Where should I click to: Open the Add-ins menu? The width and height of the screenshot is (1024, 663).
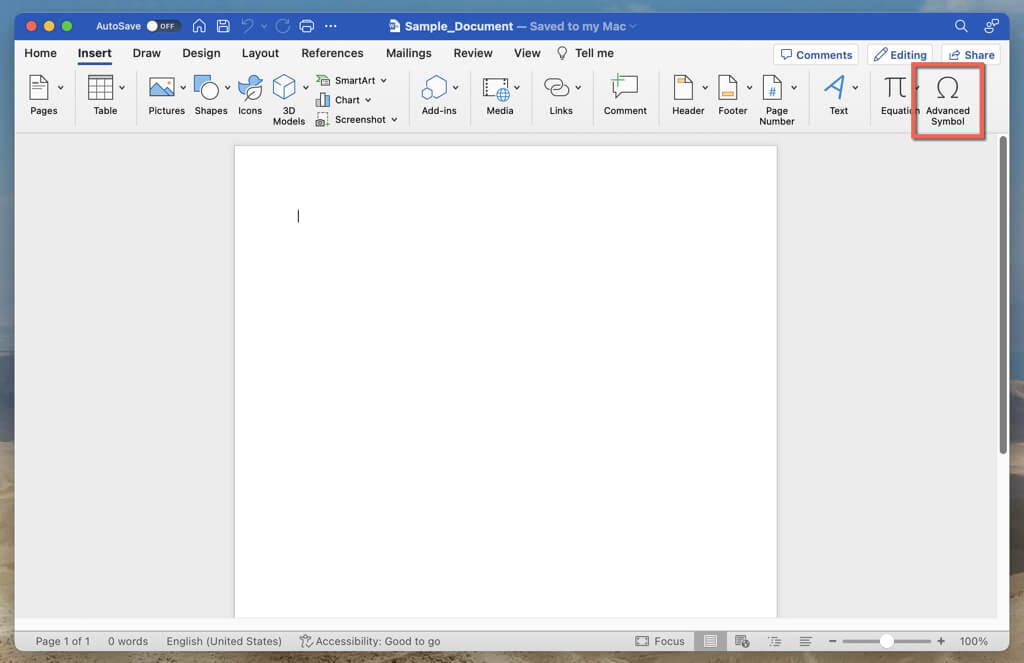click(439, 95)
